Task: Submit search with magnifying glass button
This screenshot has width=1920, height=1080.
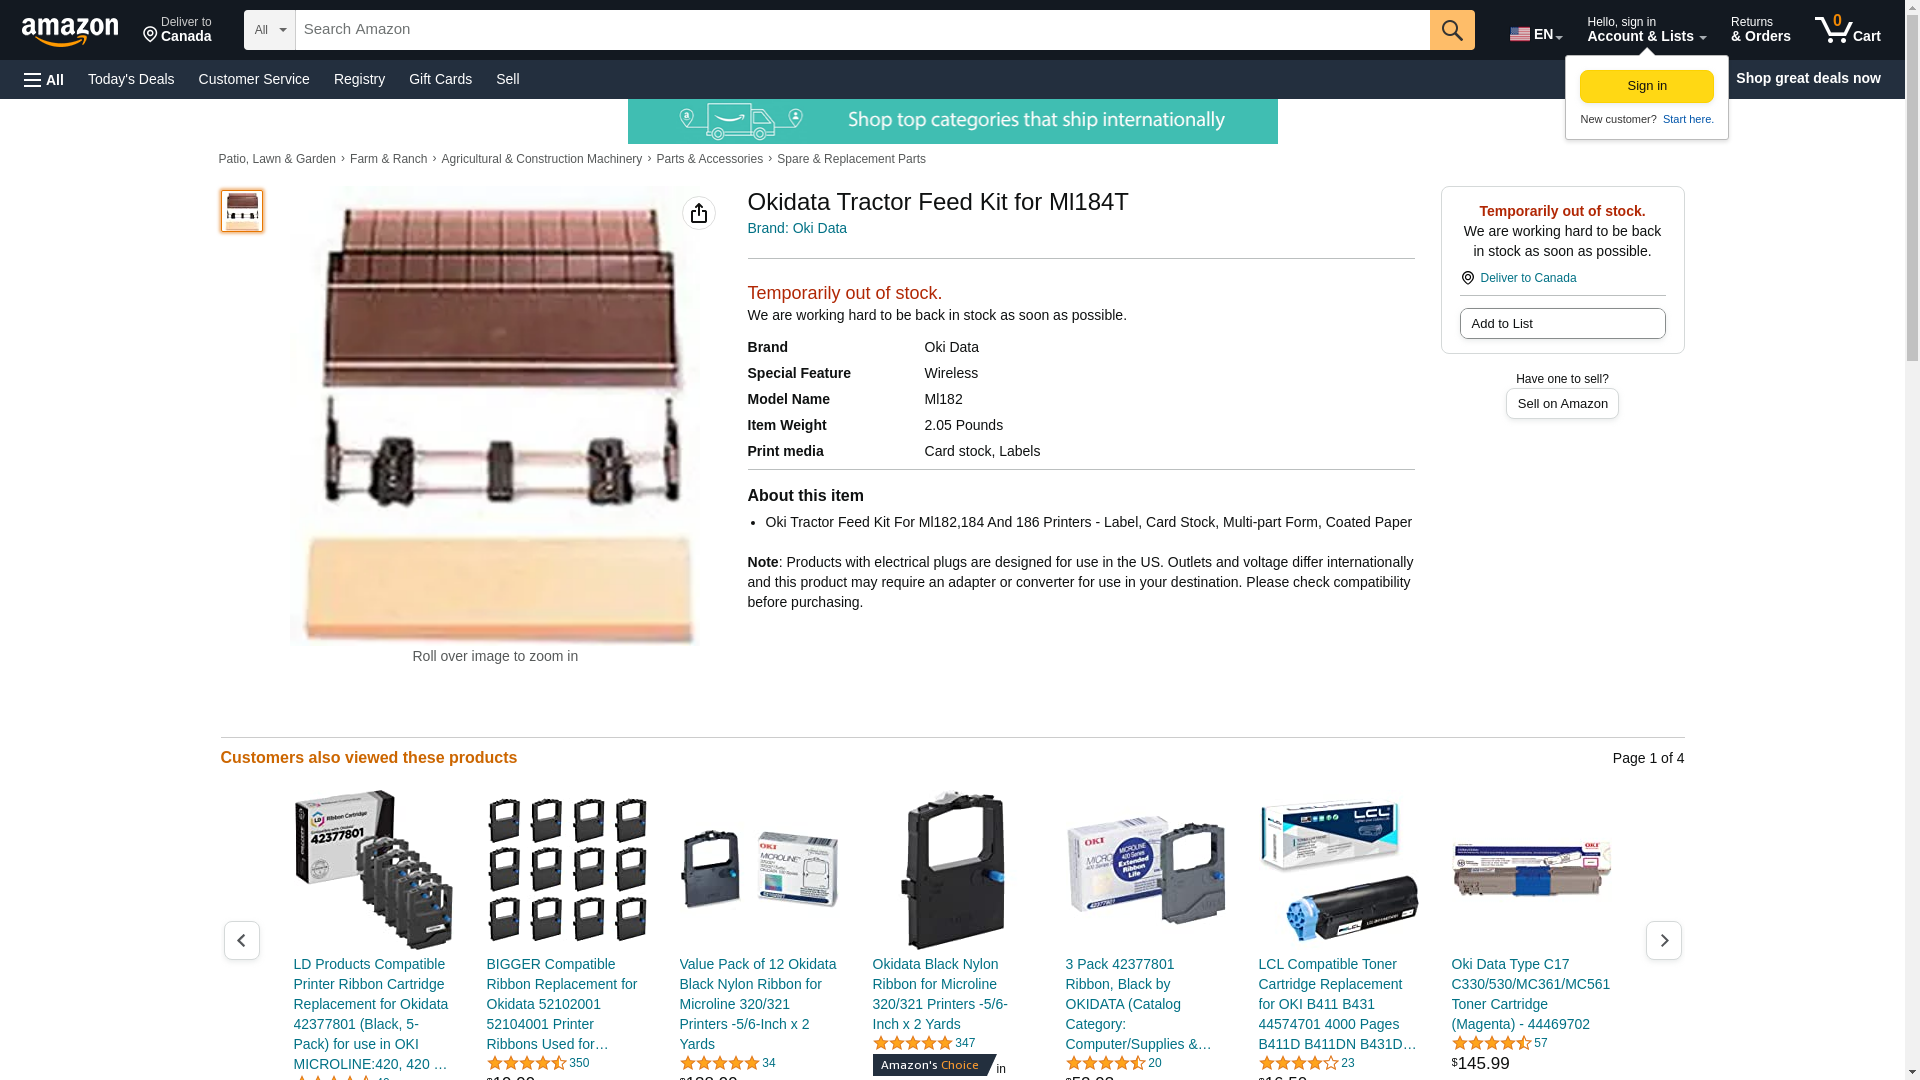Action: click(x=1452, y=30)
